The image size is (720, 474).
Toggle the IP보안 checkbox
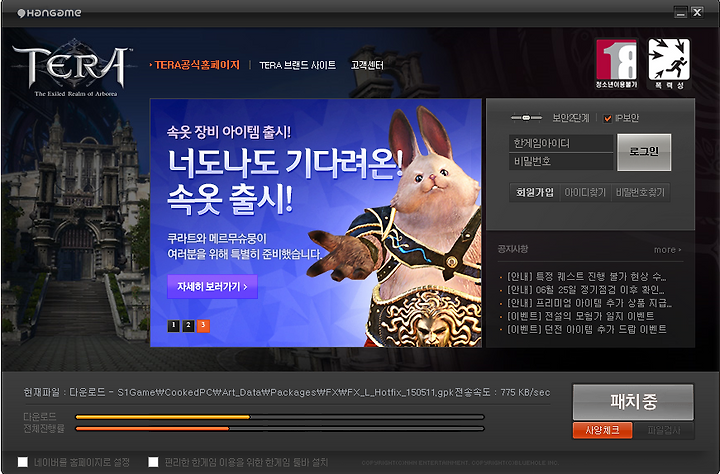point(608,118)
